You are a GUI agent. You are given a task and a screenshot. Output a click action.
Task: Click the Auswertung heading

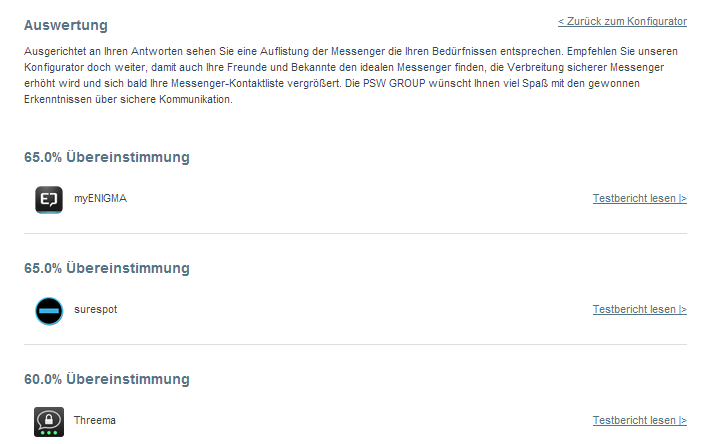coord(66,24)
